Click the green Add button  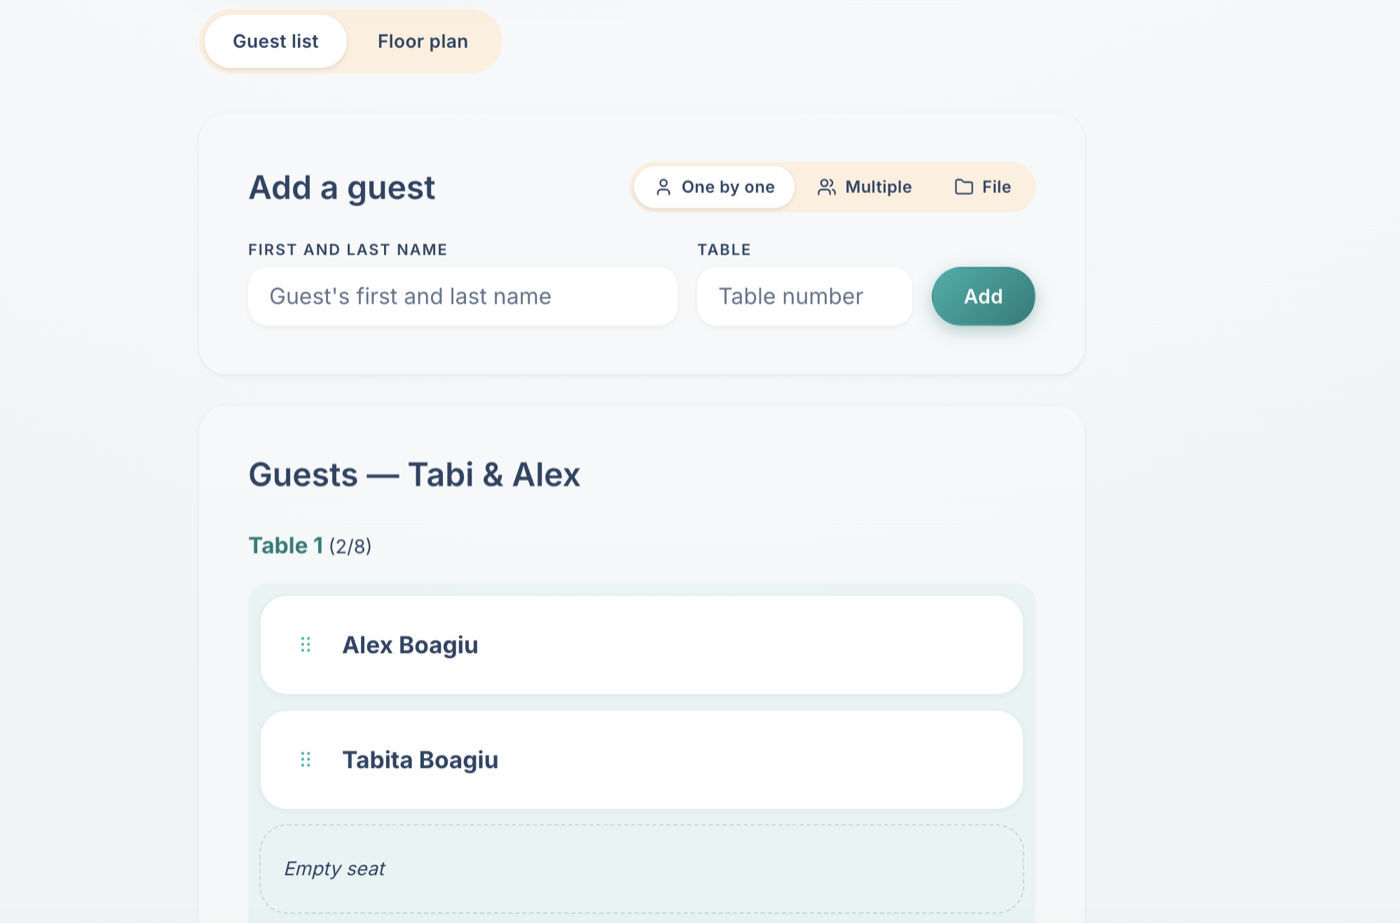click(983, 296)
